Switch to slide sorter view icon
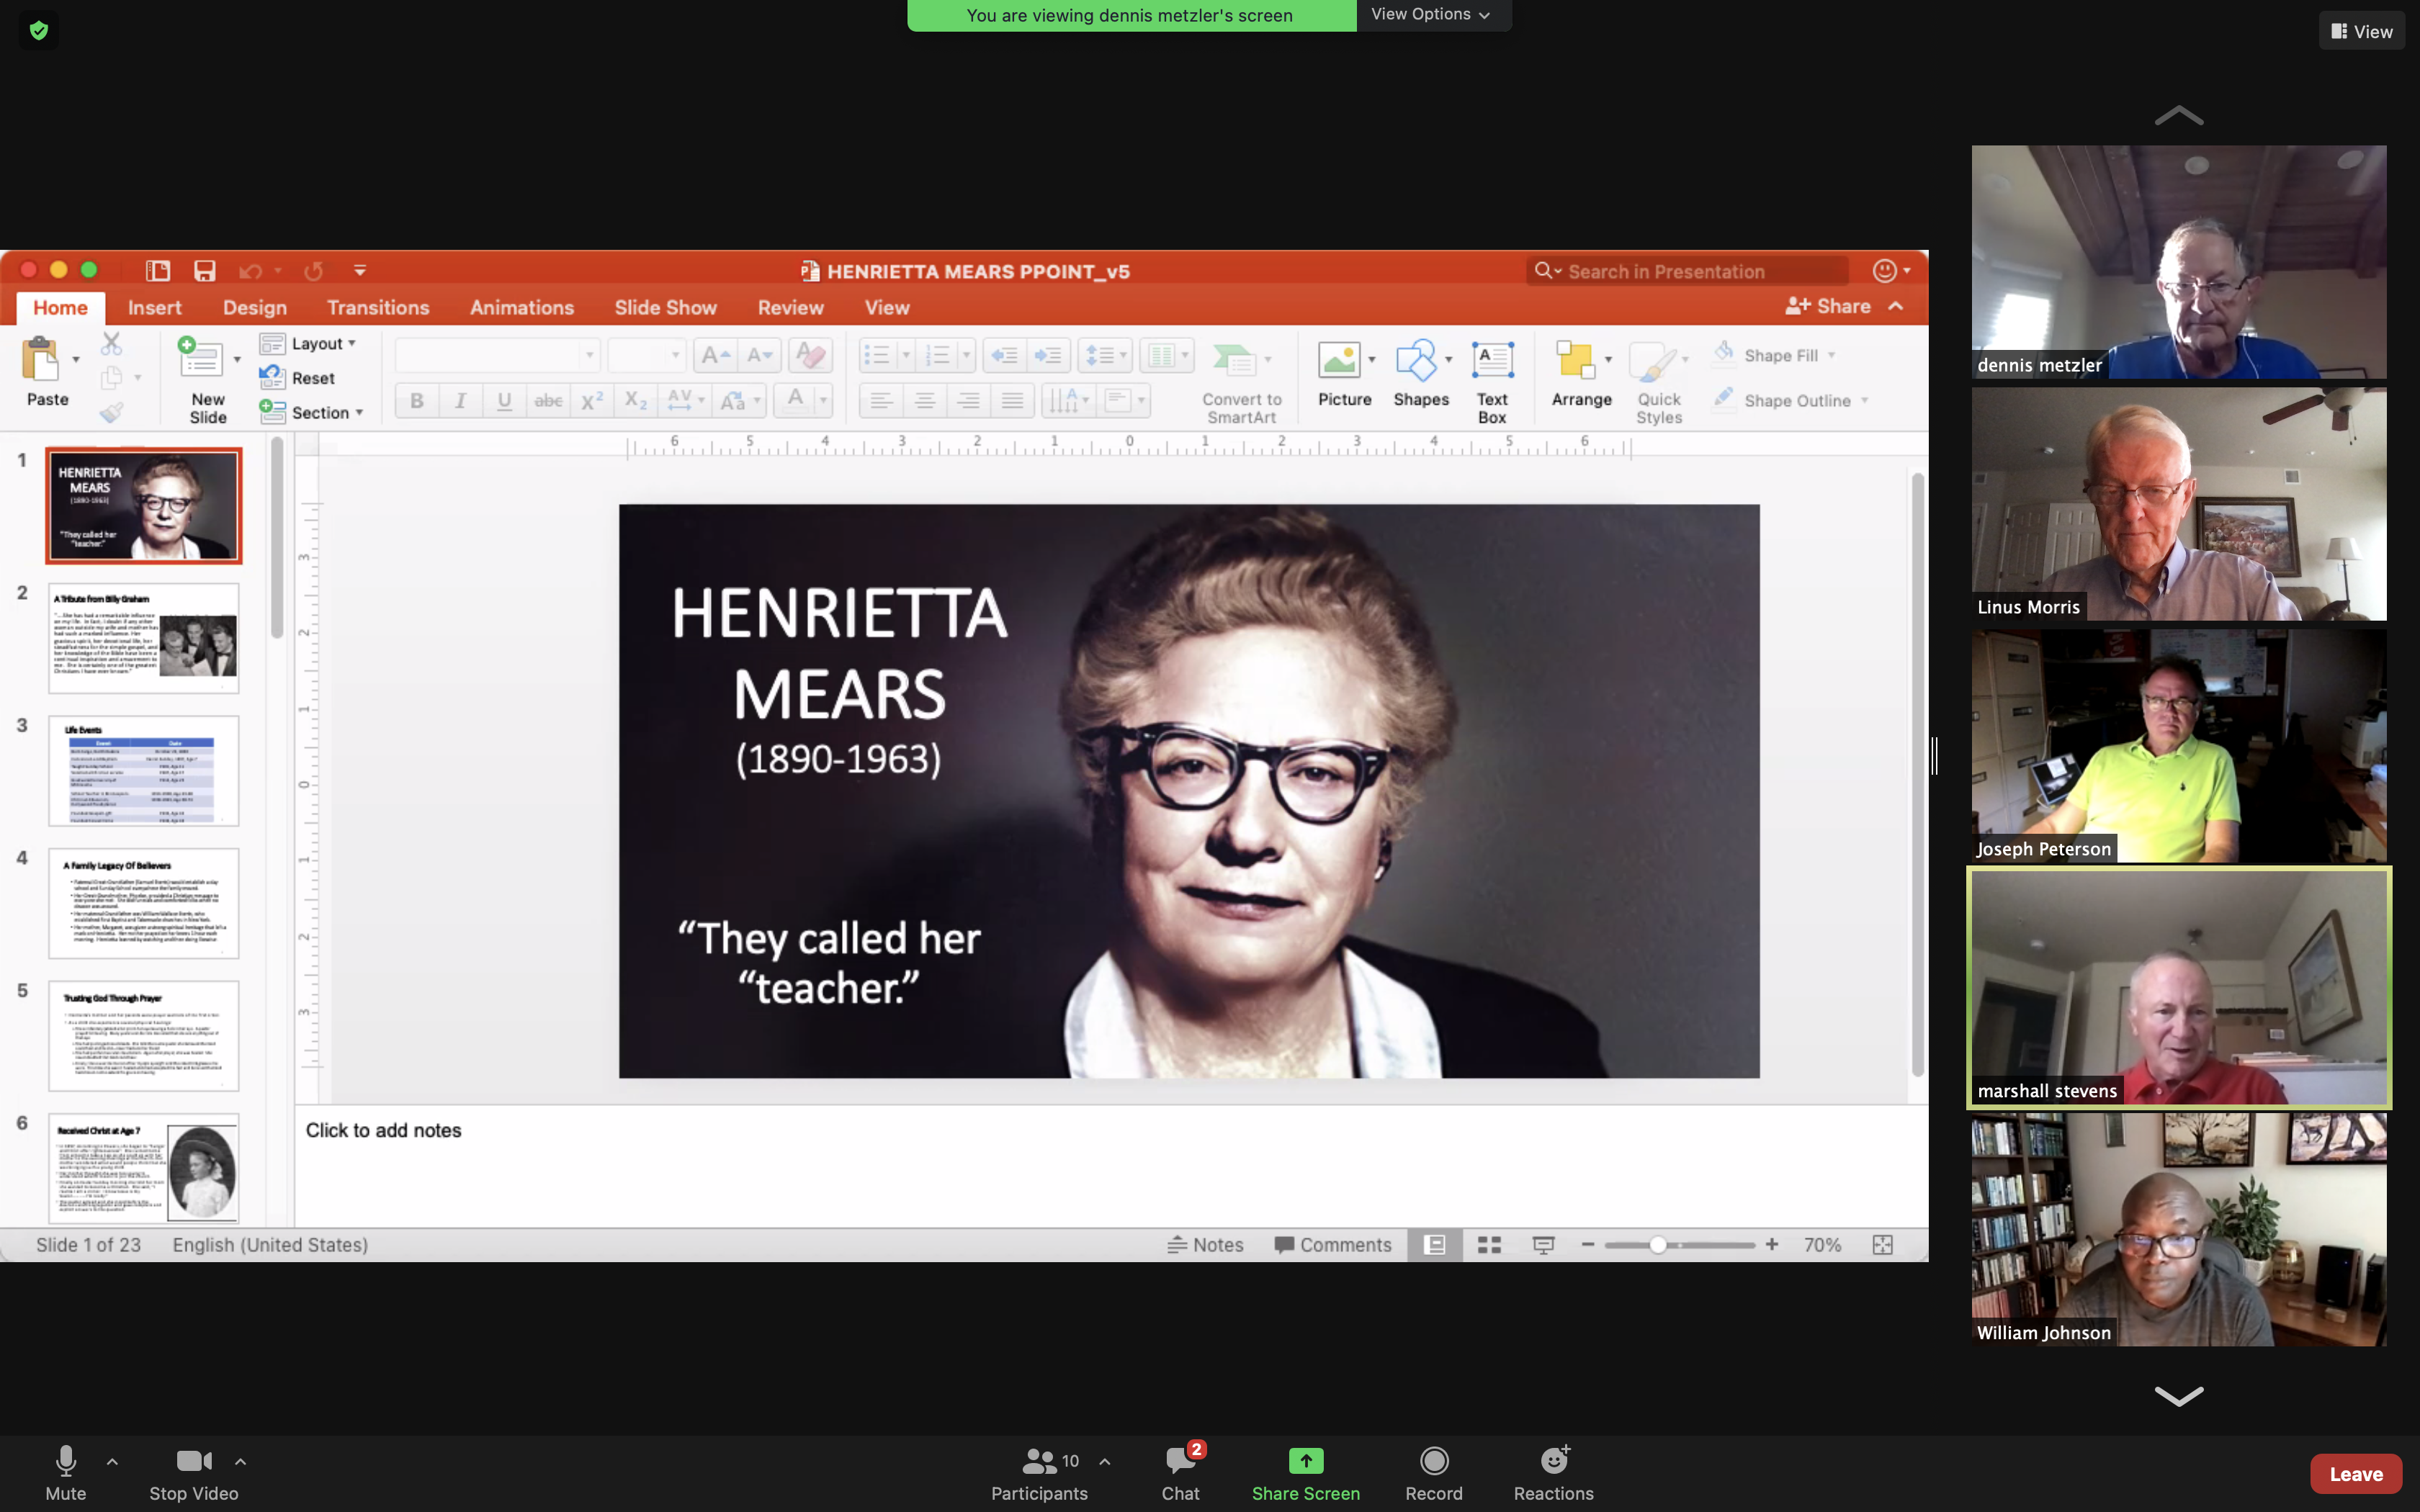This screenshot has width=2420, height=1512. tap(1489, 1245)
